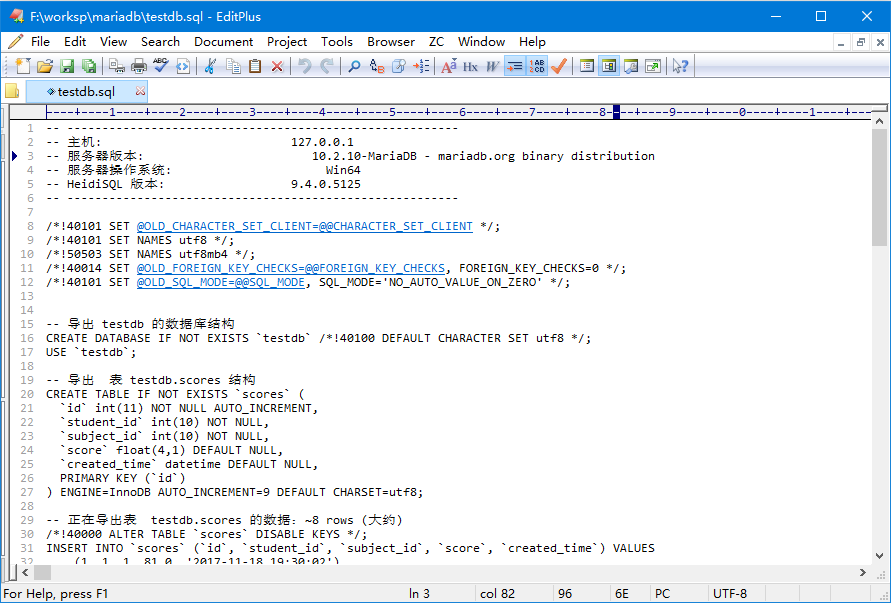Image resolution: width=891 pixels, height=603 pixels.
Task: Open the Browser menu
Action: [390, 41]
